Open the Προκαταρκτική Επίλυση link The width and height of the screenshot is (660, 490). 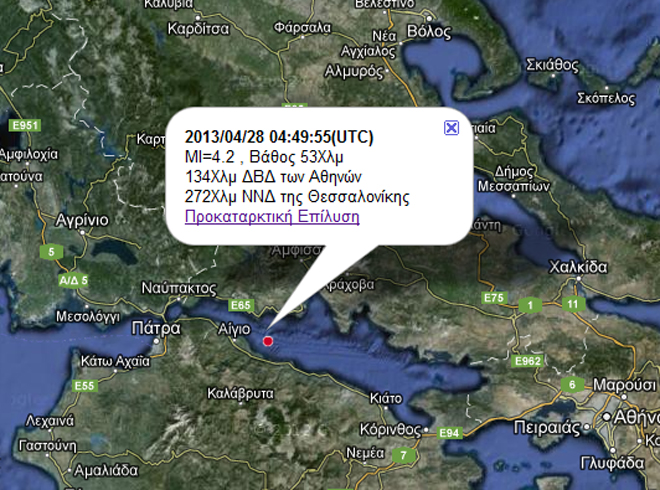(x=272, y=216)
